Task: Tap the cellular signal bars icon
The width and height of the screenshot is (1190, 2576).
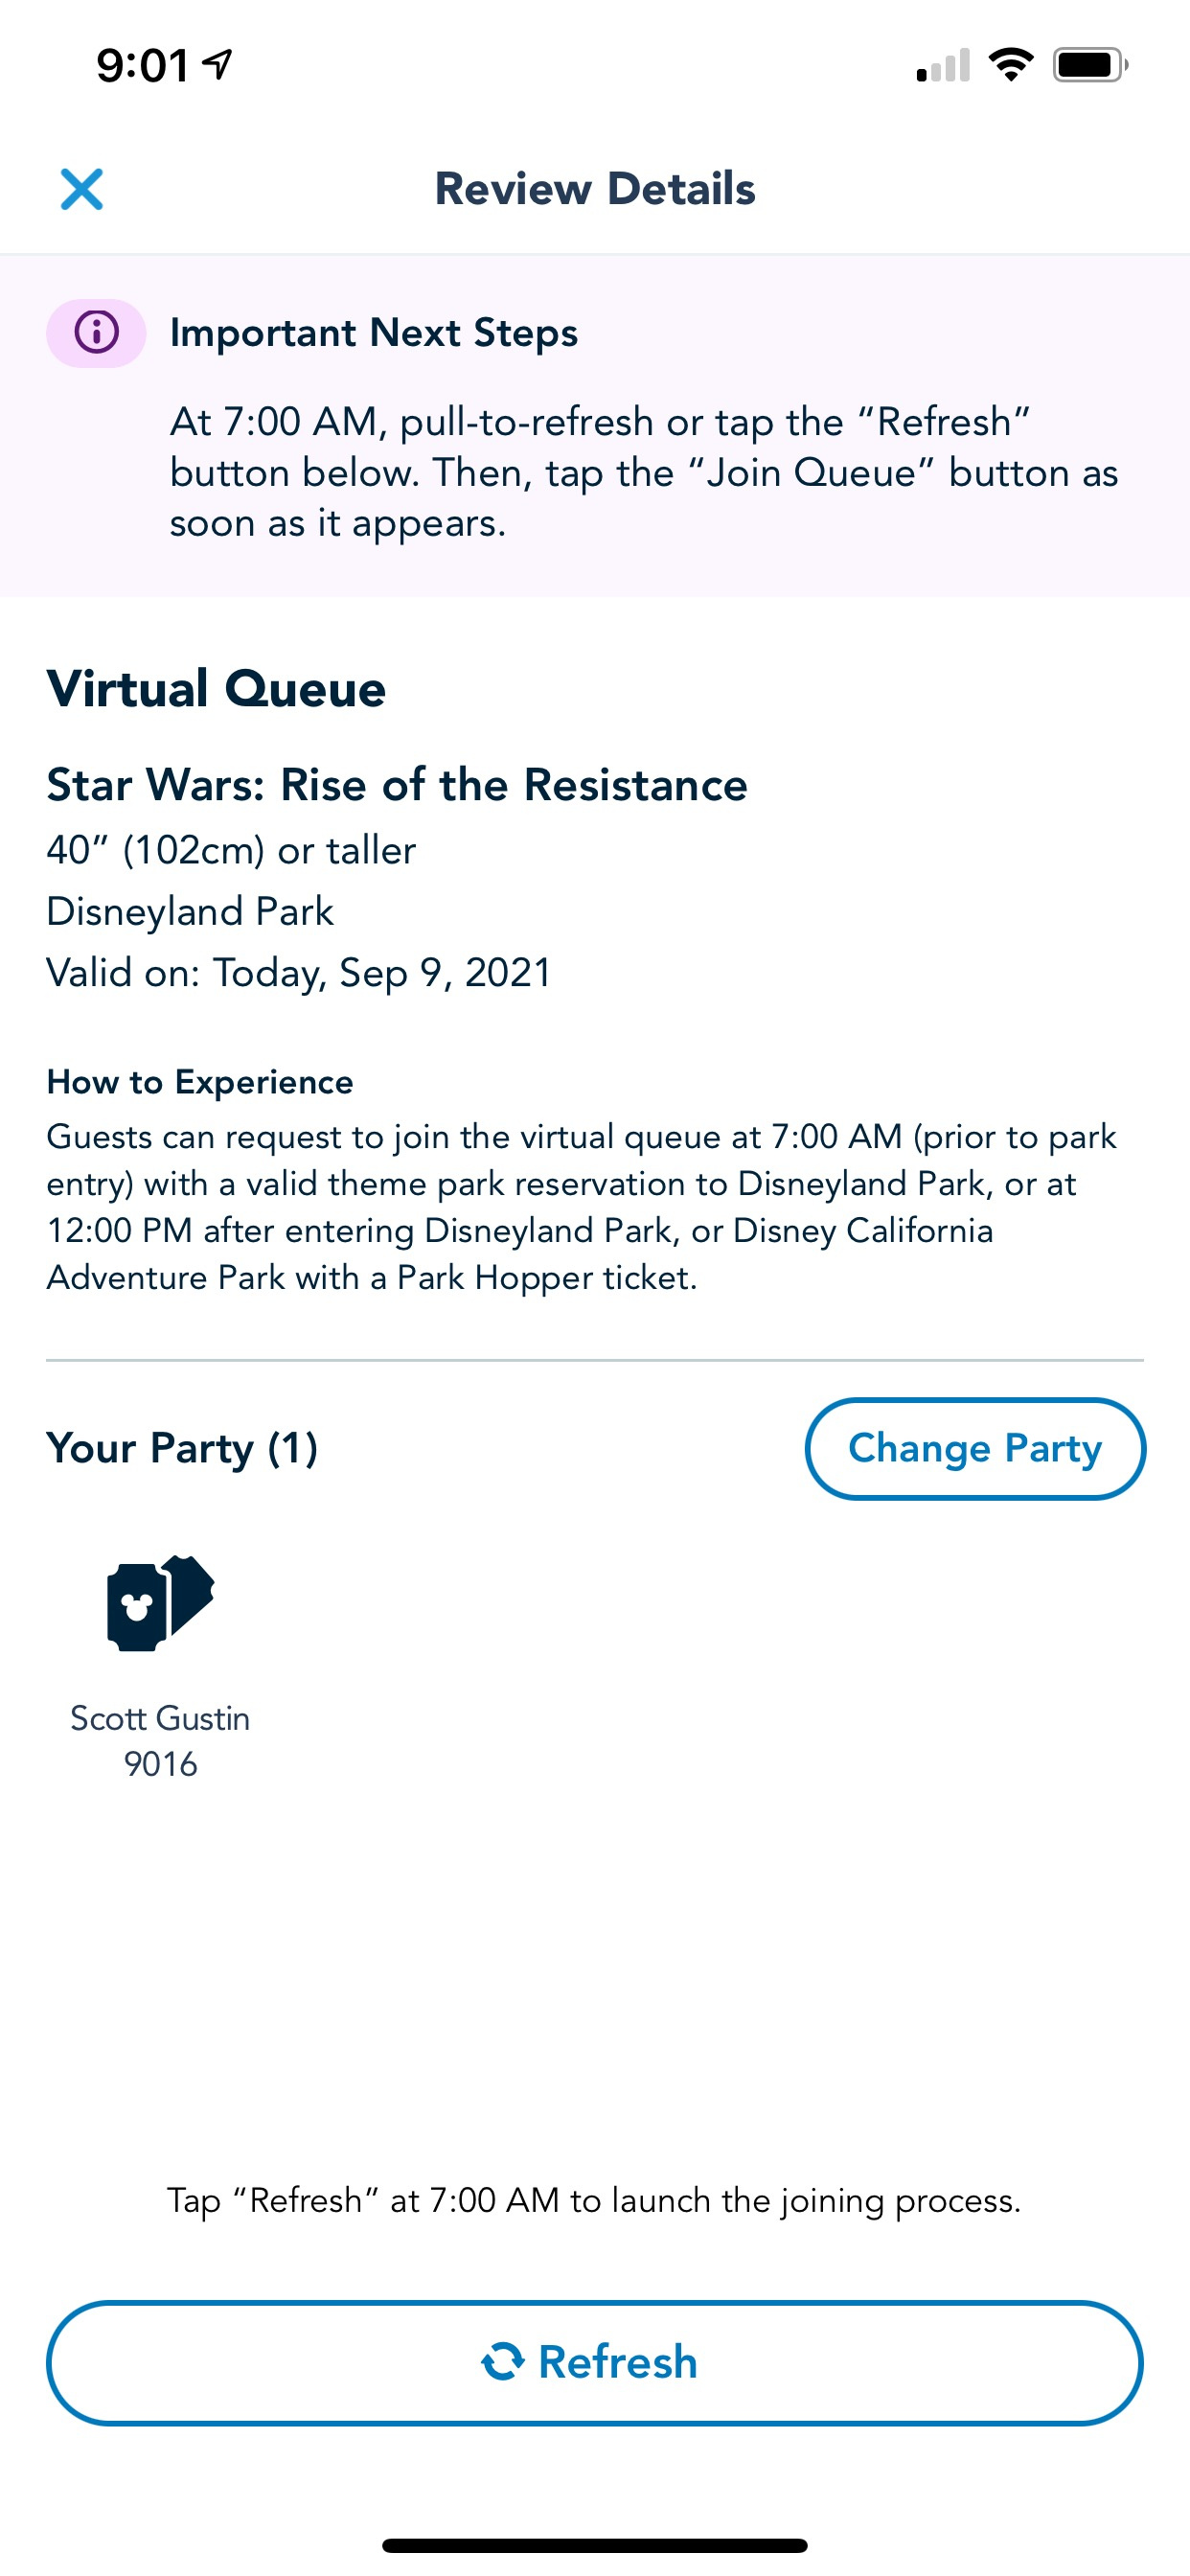Action: [x=943, y=66]
